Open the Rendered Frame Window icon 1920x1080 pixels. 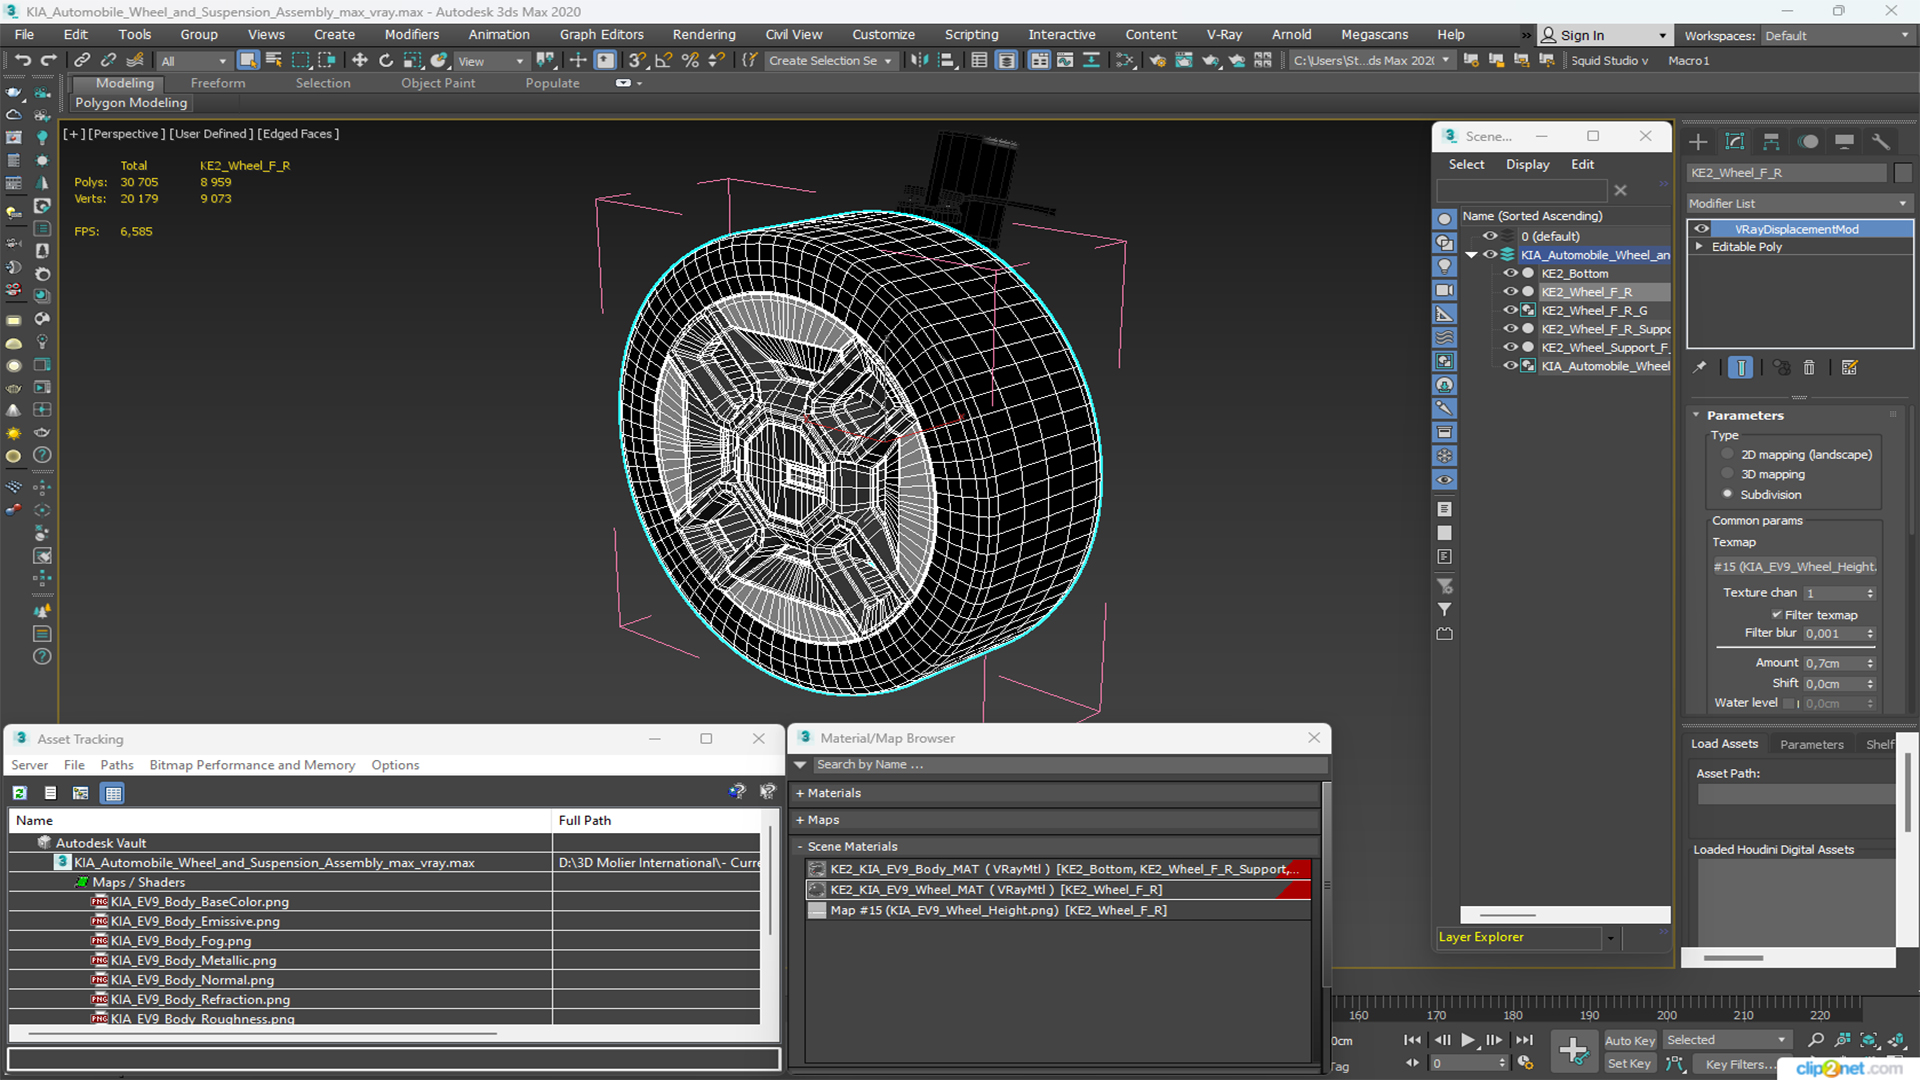[x=1184, y=61]
